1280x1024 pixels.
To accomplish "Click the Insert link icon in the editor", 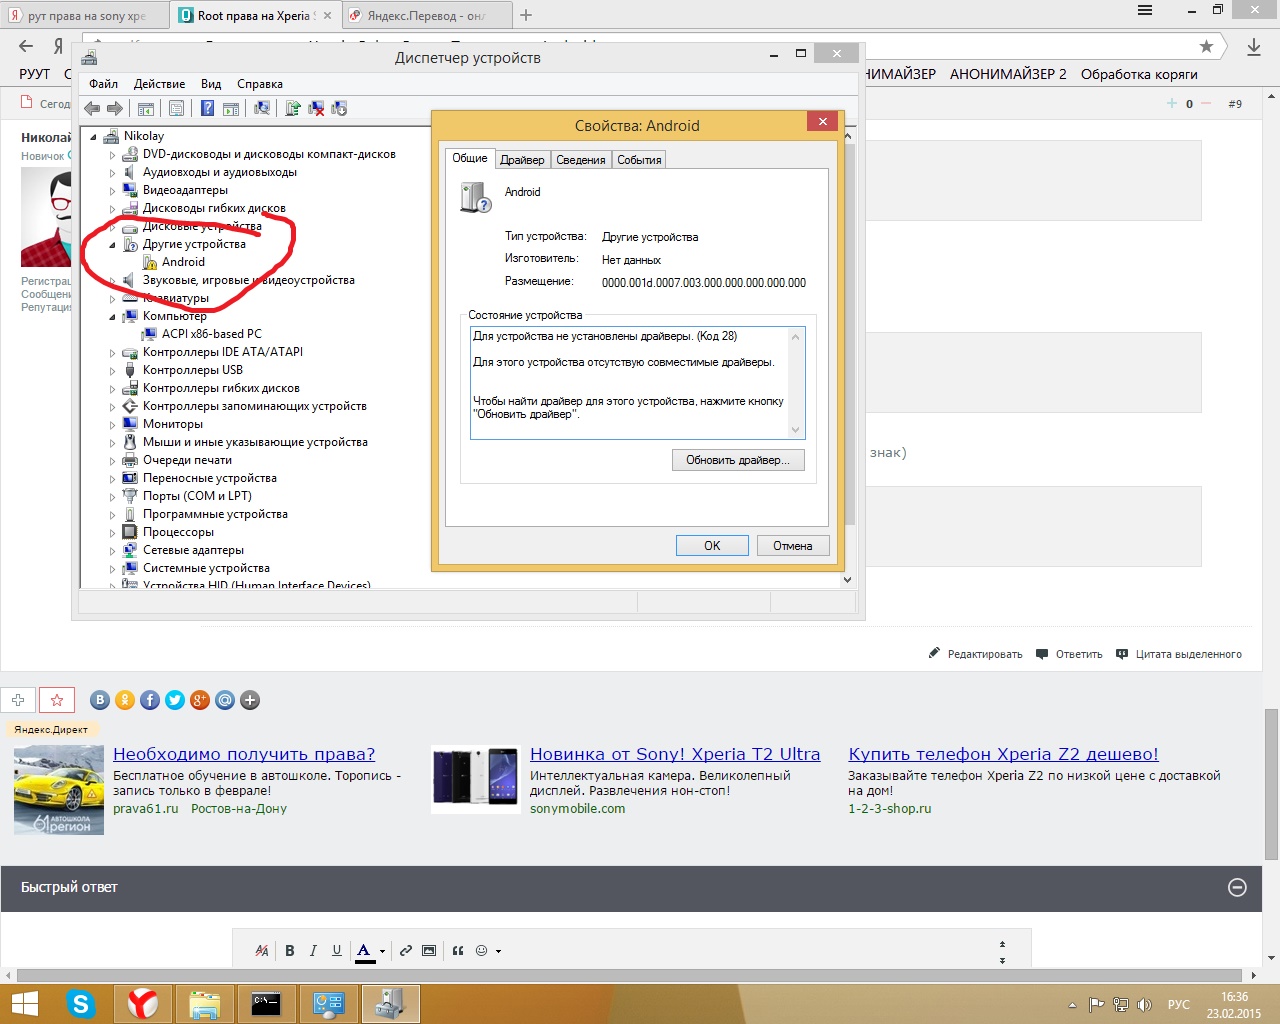I will (x=406, y=951).
